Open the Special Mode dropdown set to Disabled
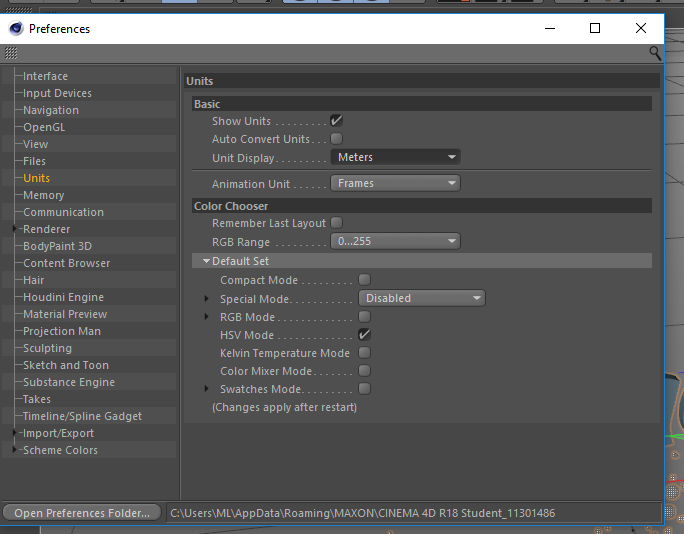This screenshot has height=534, width=684. pos(422,298)
